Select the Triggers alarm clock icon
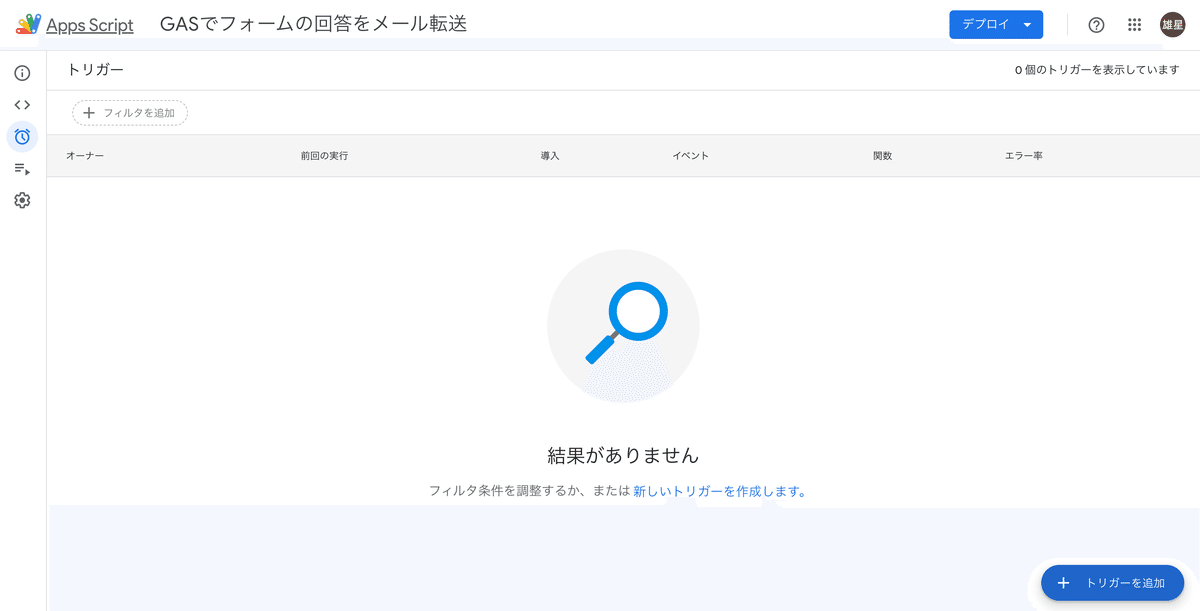Screen dimensions: 1200x611 (22, 136)
